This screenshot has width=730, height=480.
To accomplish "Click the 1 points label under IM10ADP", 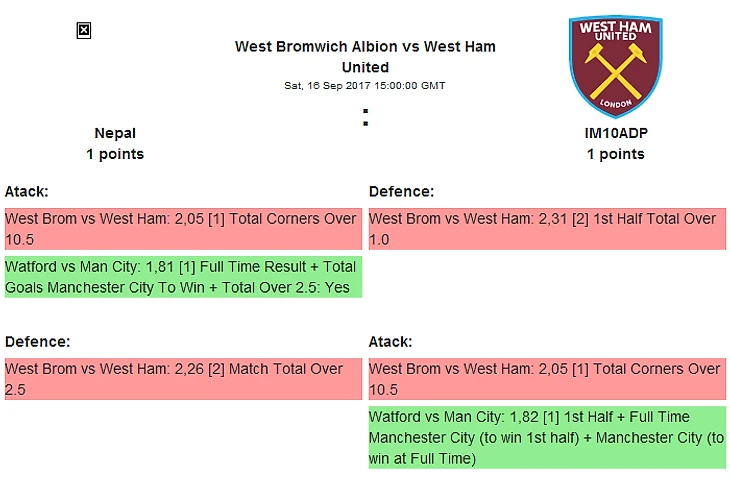I will point(615,154).
